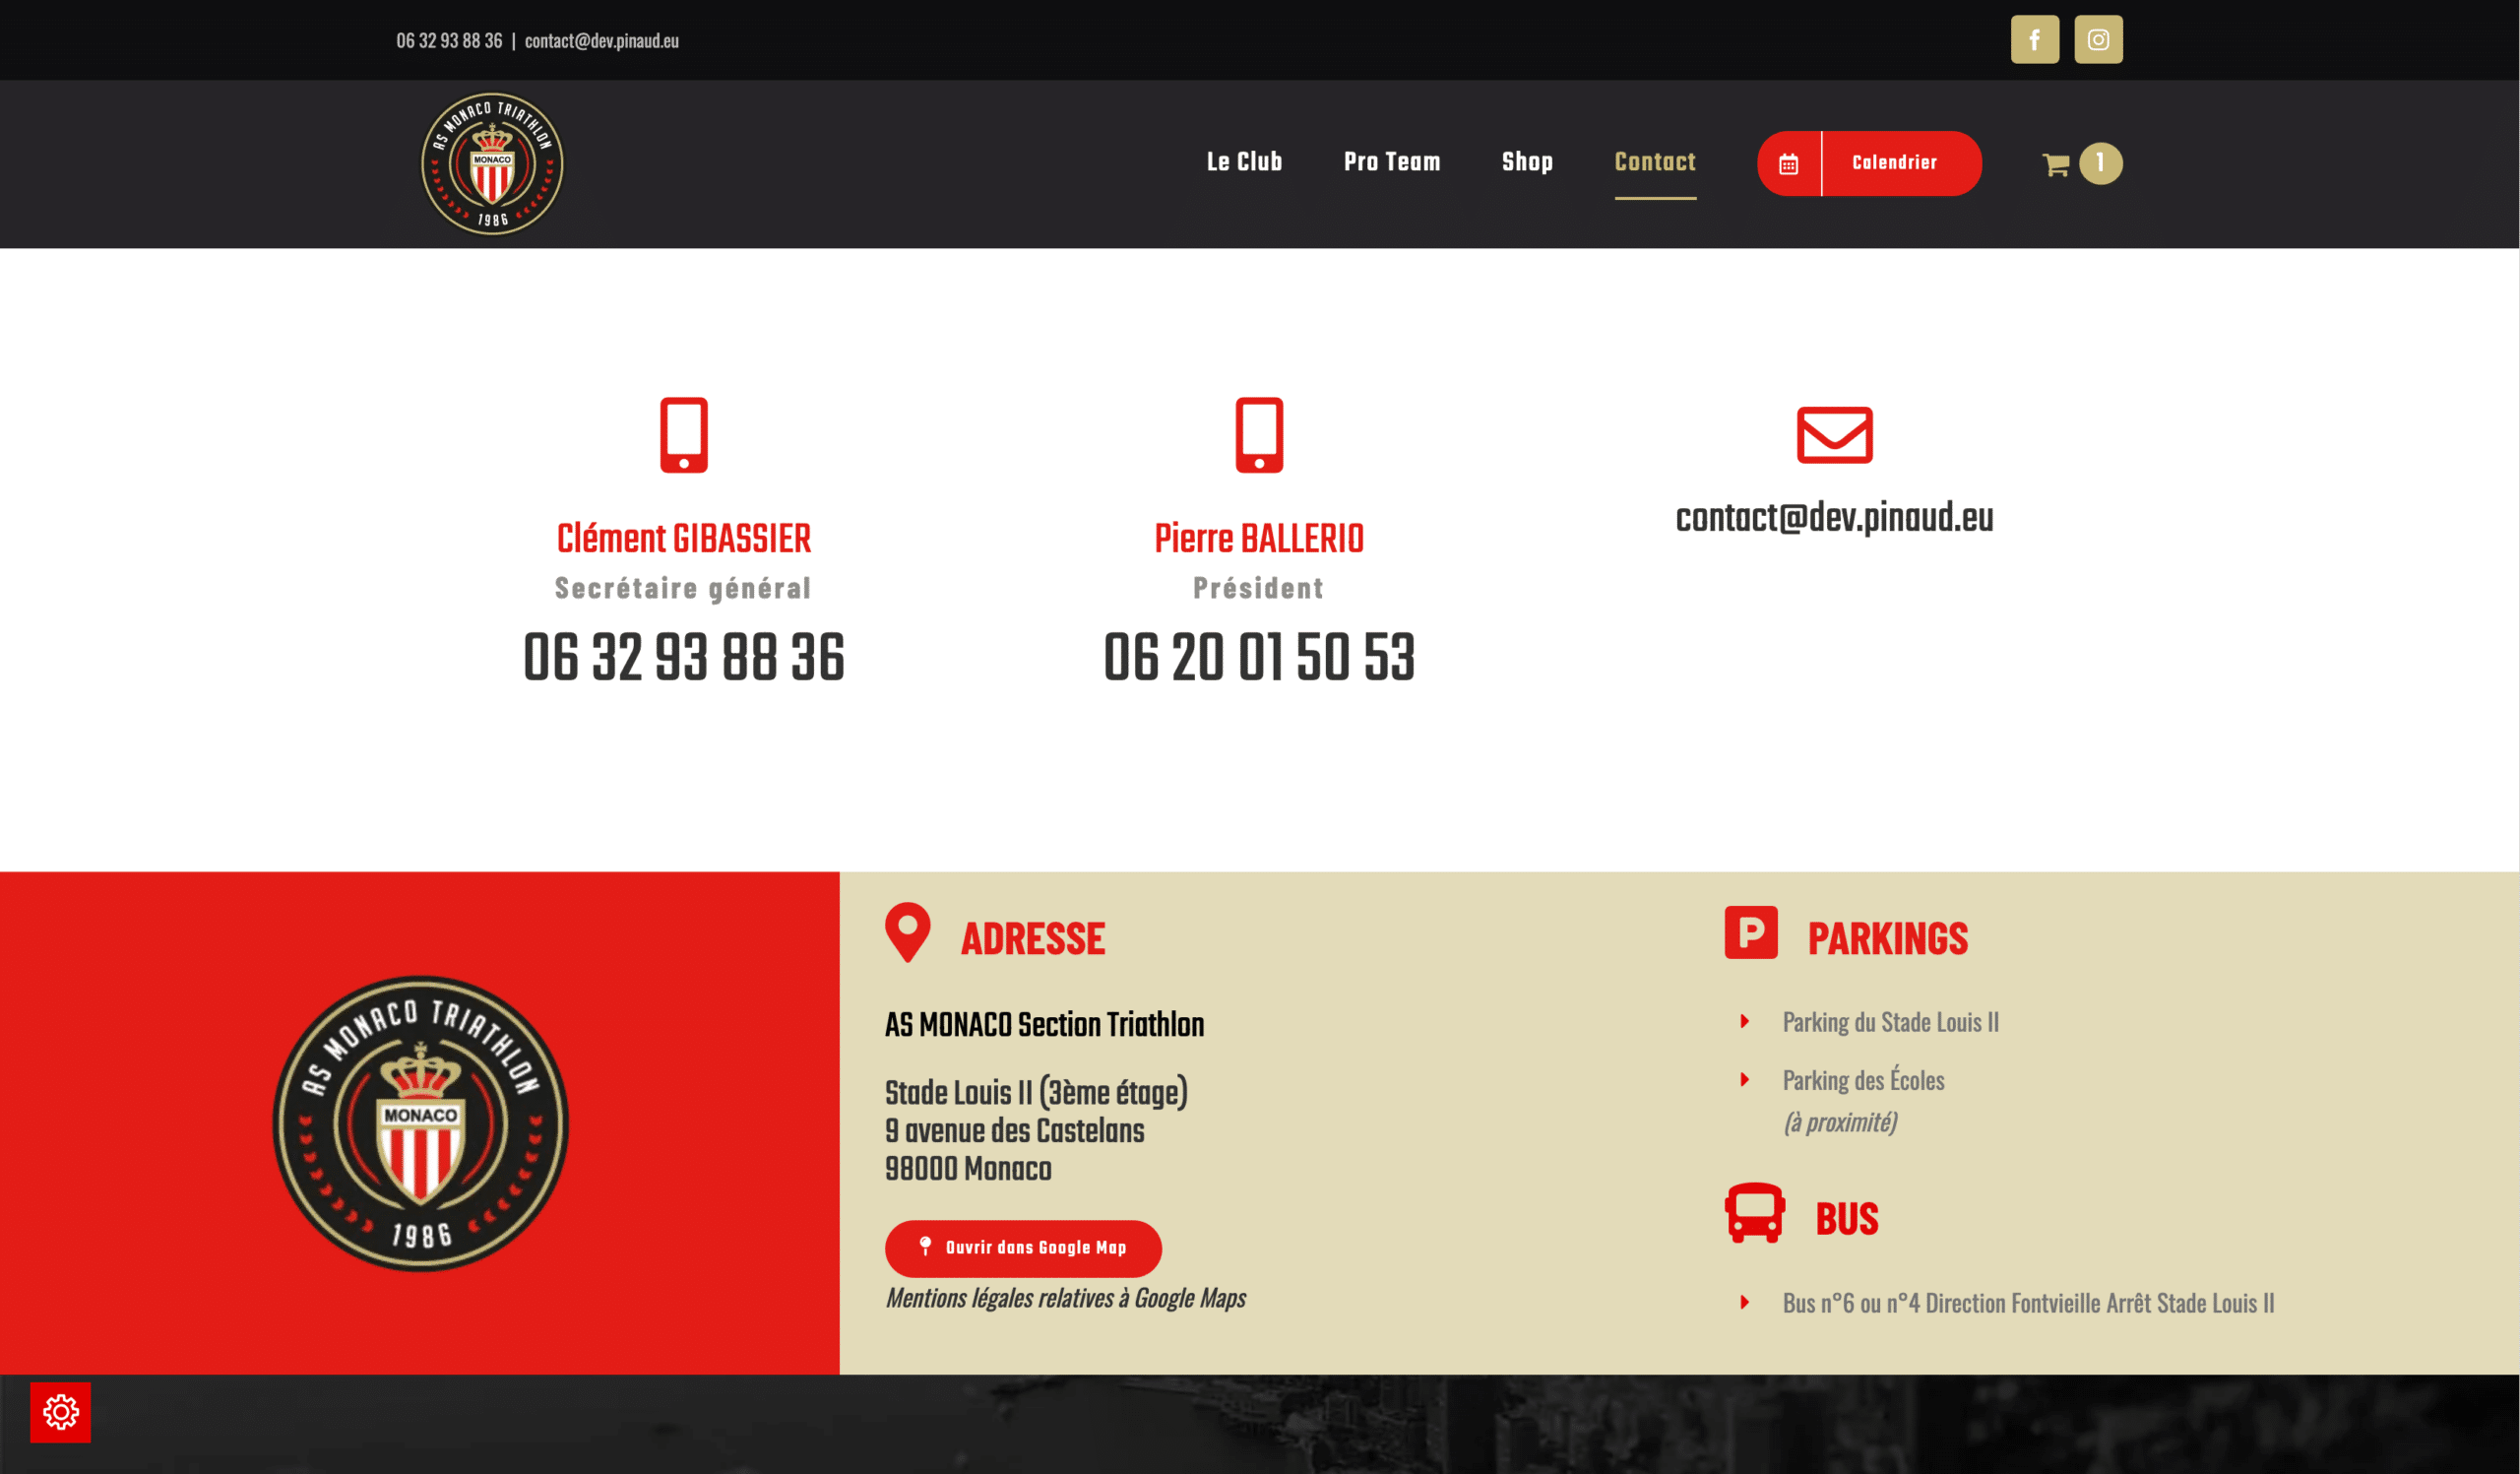This screenshot has width=2520, height=1474.
Task: Go to the Shop menu item
Action: click(x=1527, y=162)
